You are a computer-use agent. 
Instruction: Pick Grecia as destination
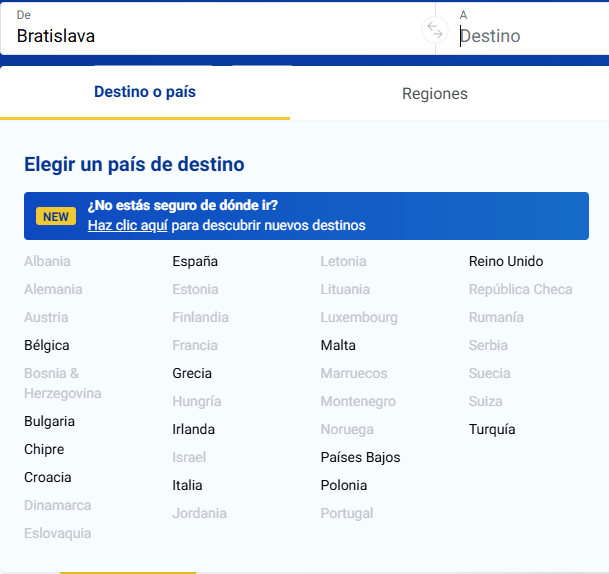pos(192,373)
